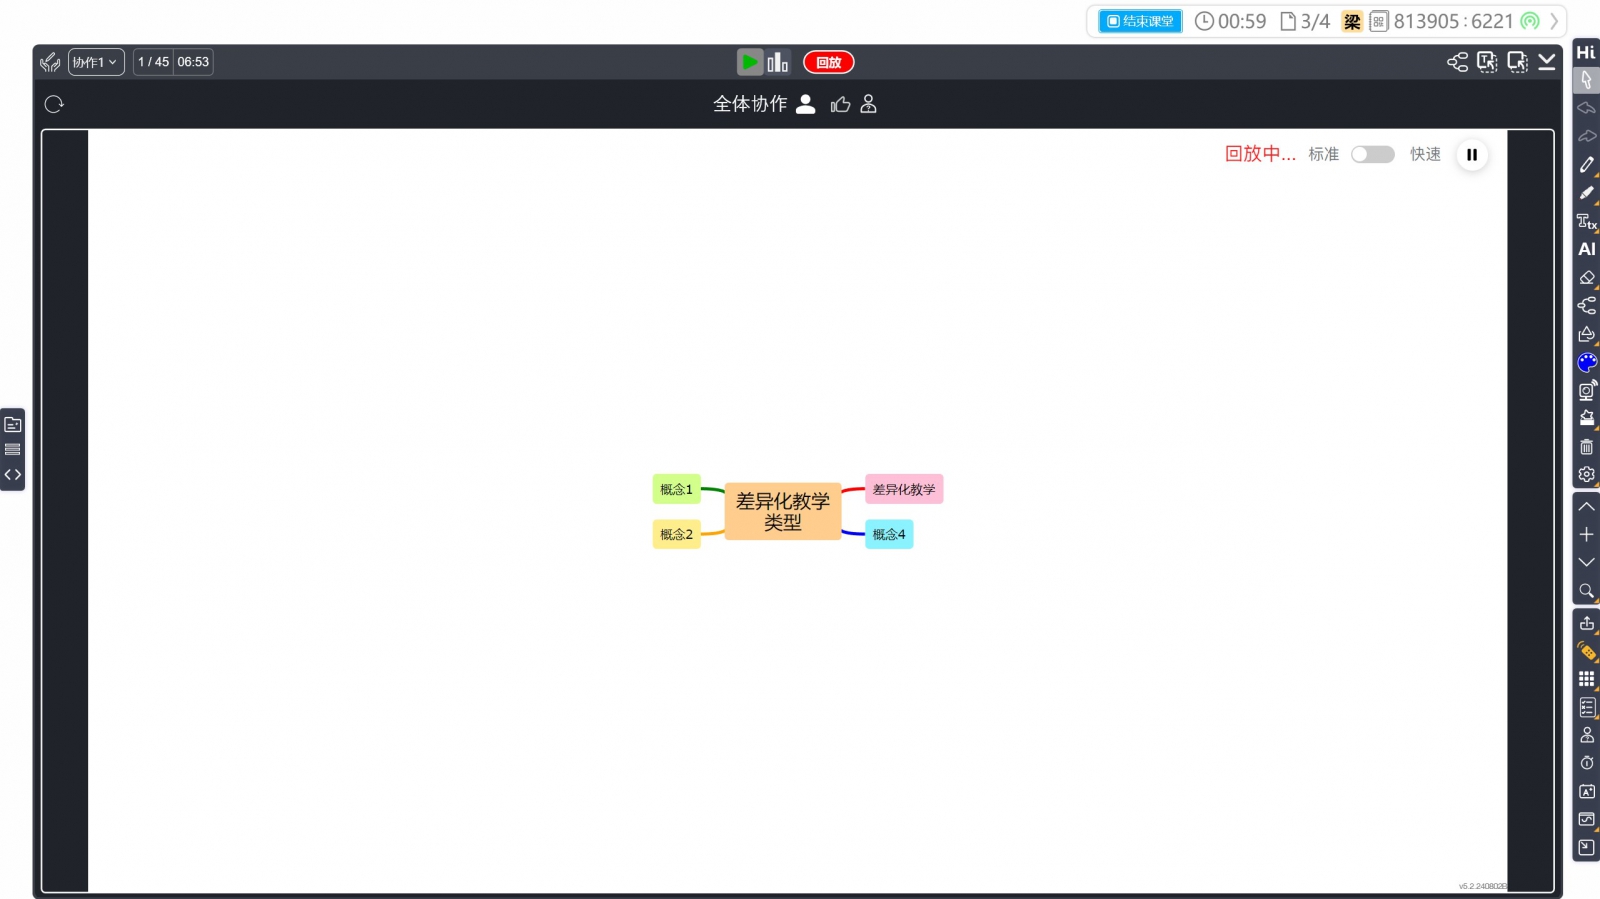Toggle standard/fast playback speed switch
The width and height of the screenshot is (1600, 899).
pos(1372,154)
